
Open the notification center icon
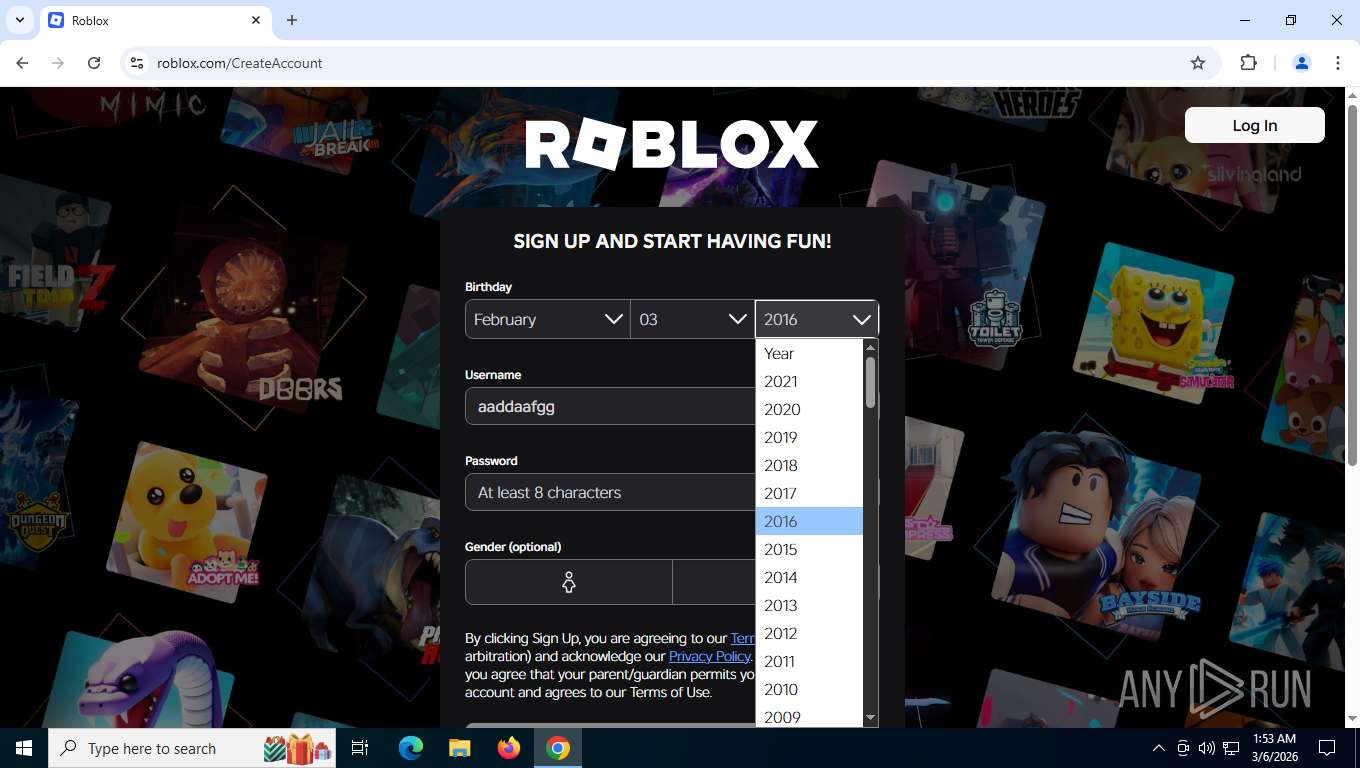pos(1327,748)
